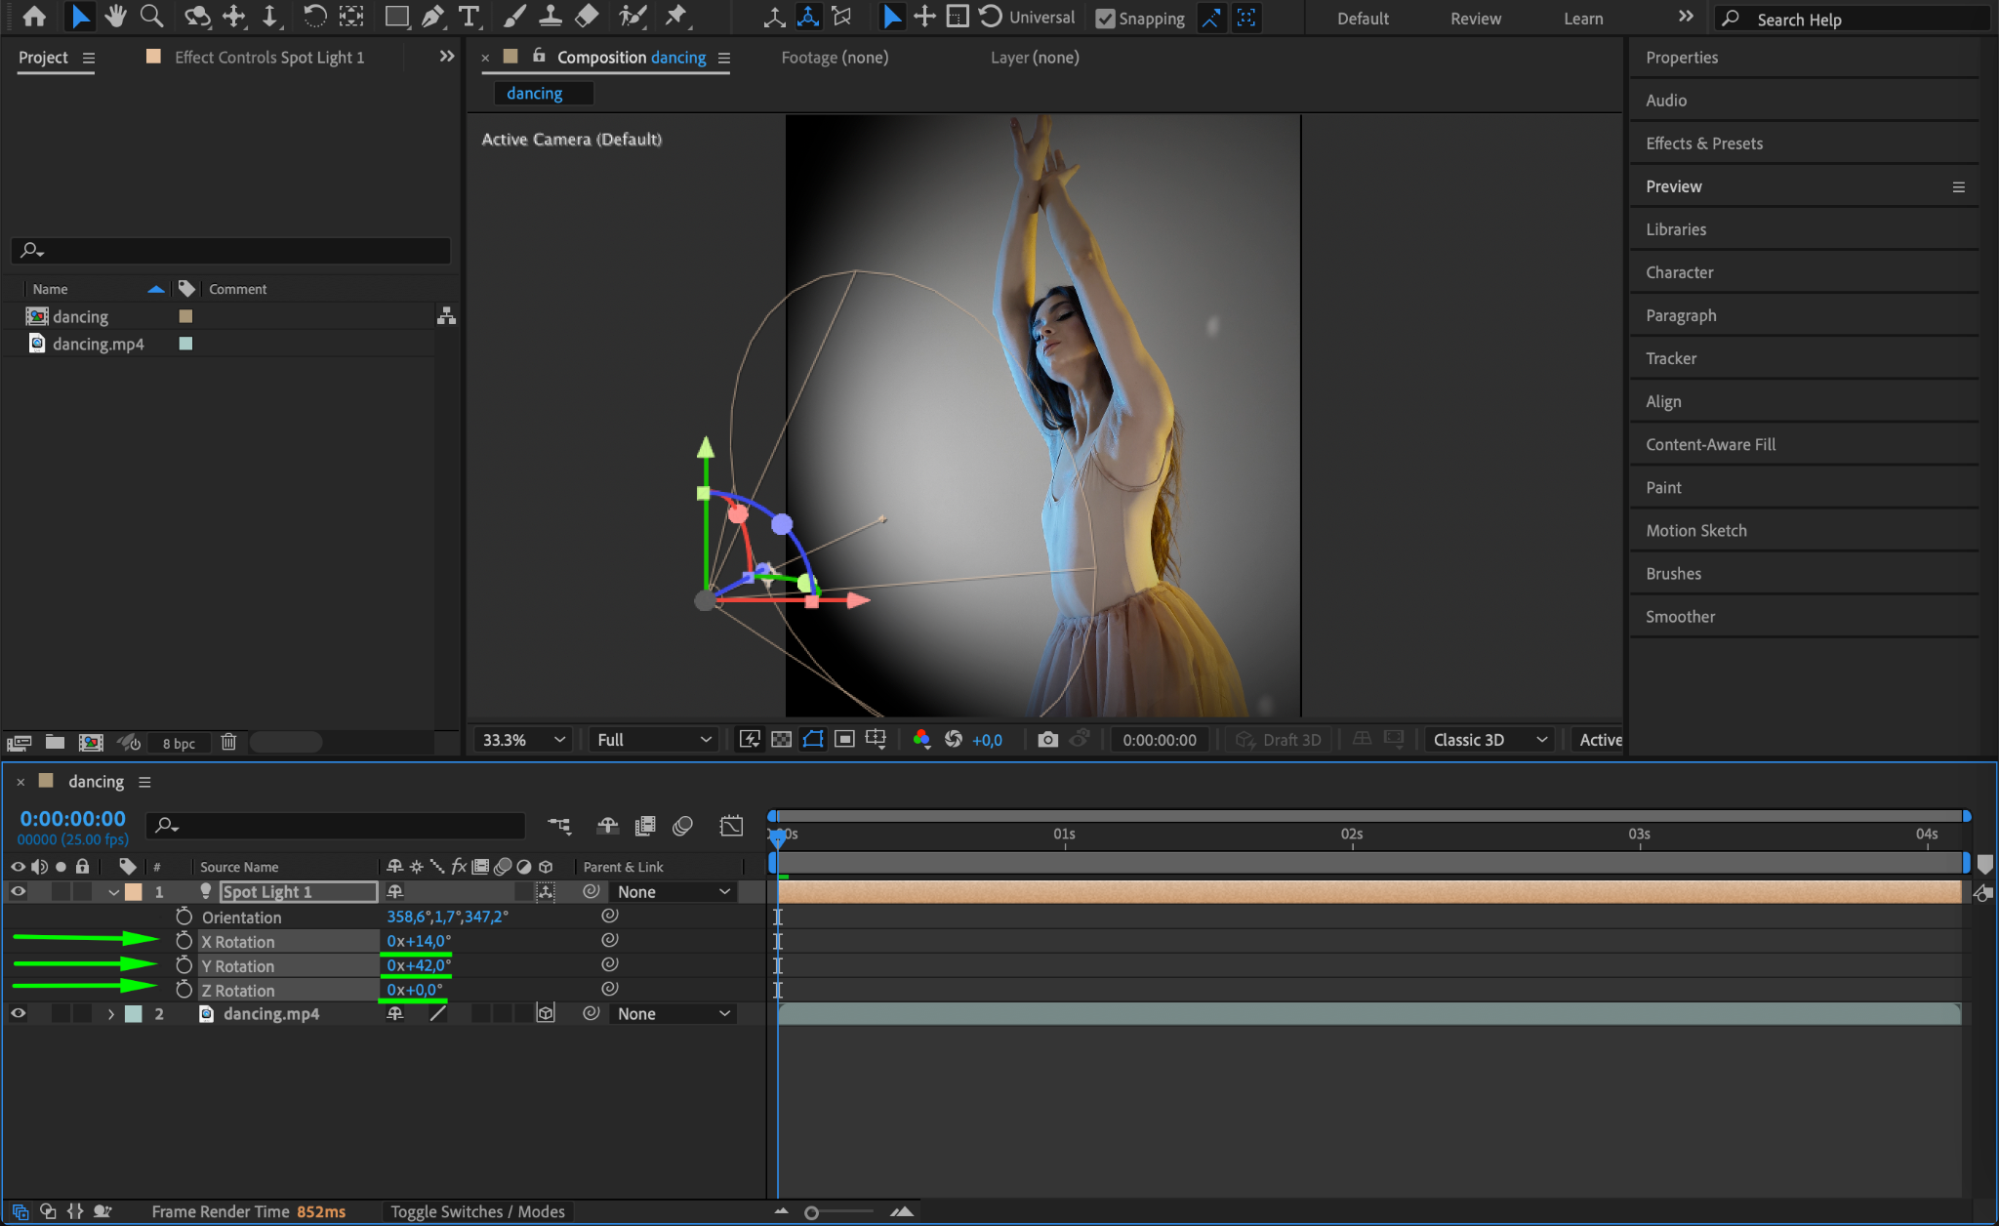Hide the Spot Light 1 layer
This screenshot has height=1226, width=1999.
click(x=18, y=891)
